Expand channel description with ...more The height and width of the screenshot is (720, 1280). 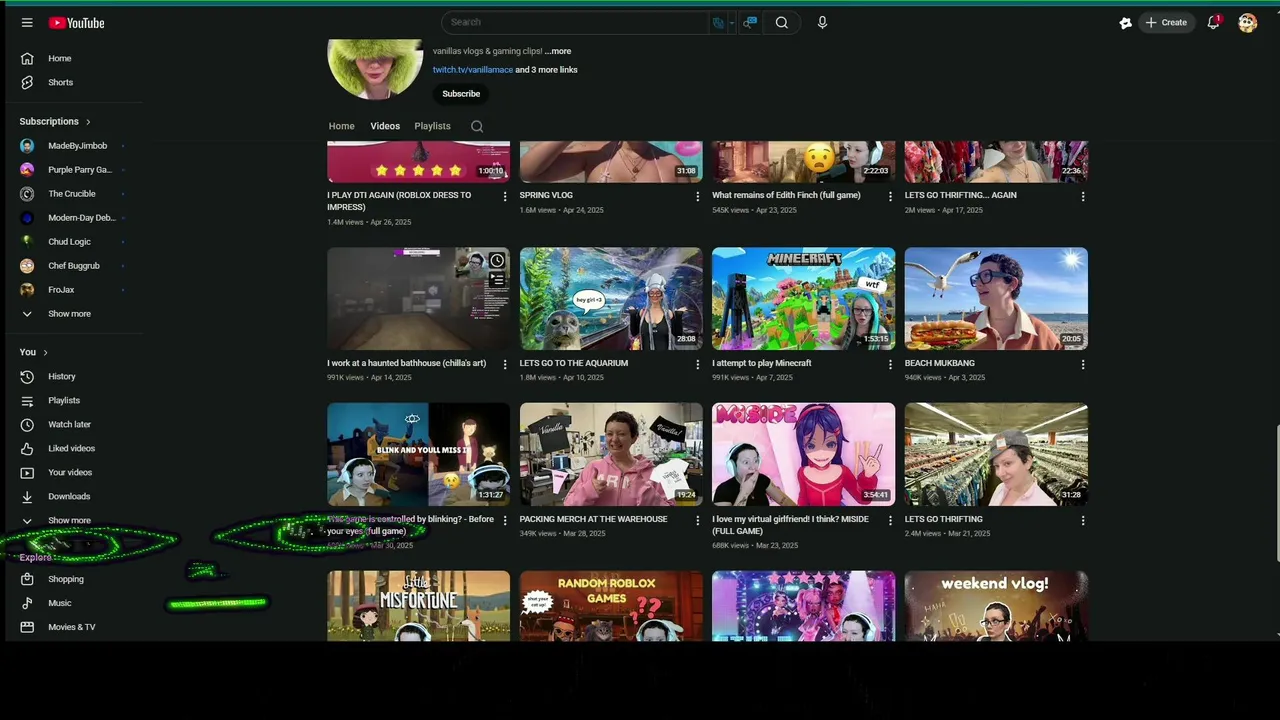point(558,51)
